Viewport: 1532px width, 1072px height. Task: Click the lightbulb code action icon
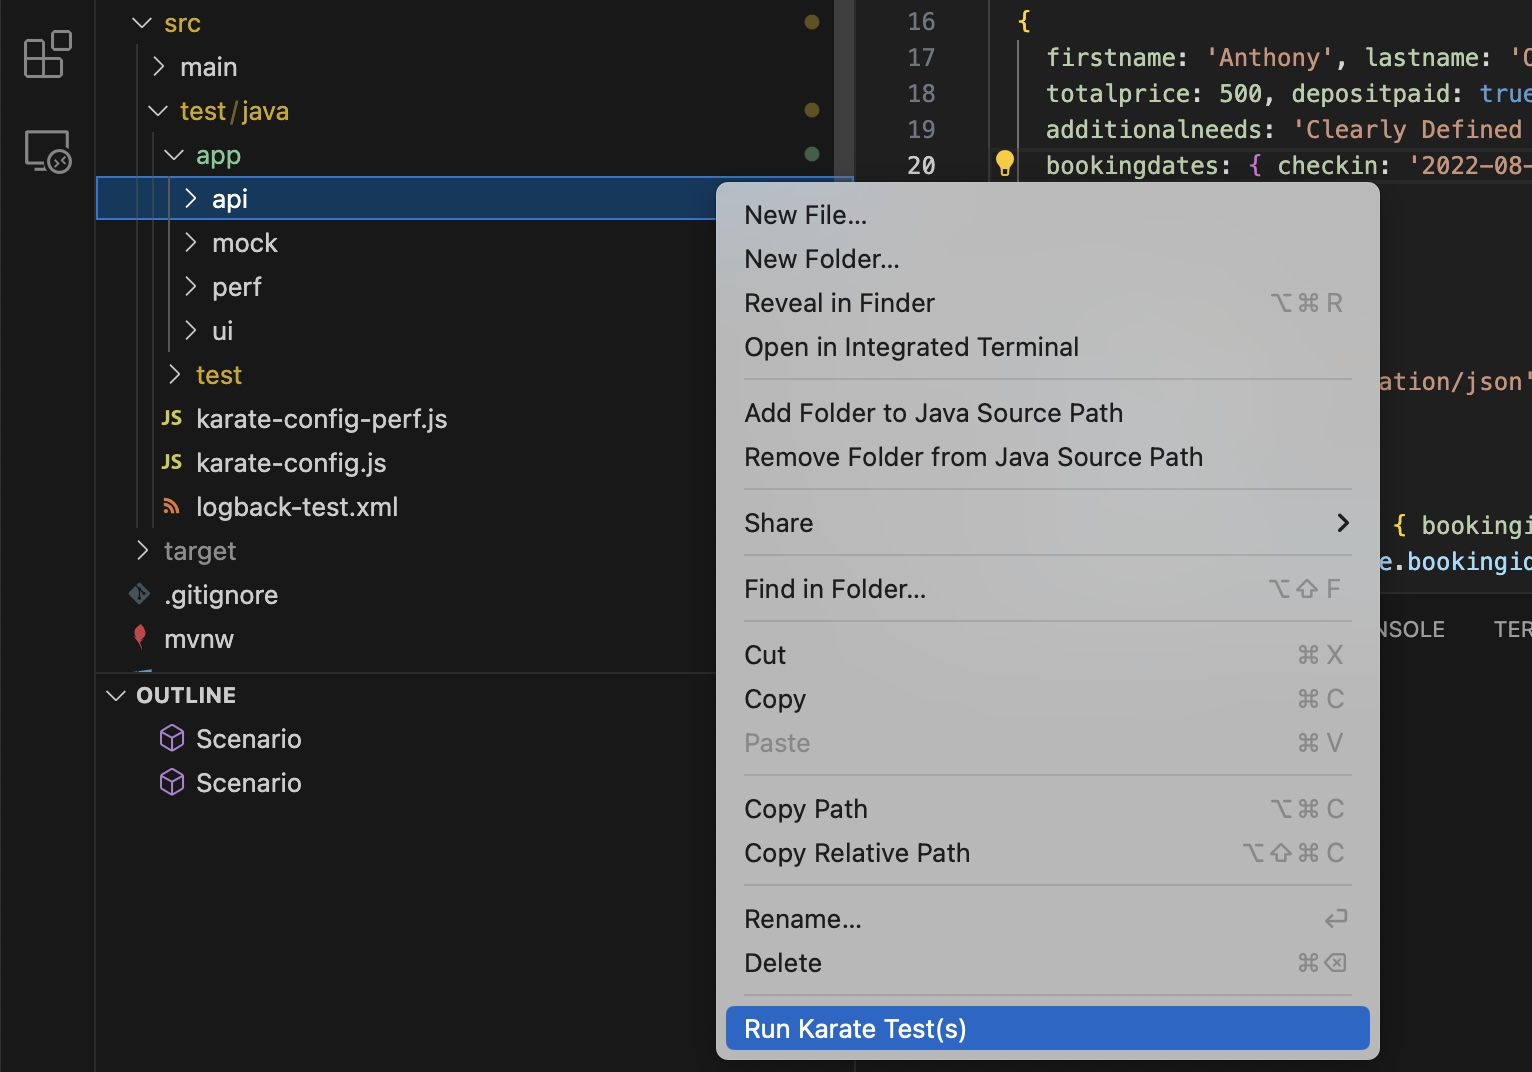[x=1004, y=163]
